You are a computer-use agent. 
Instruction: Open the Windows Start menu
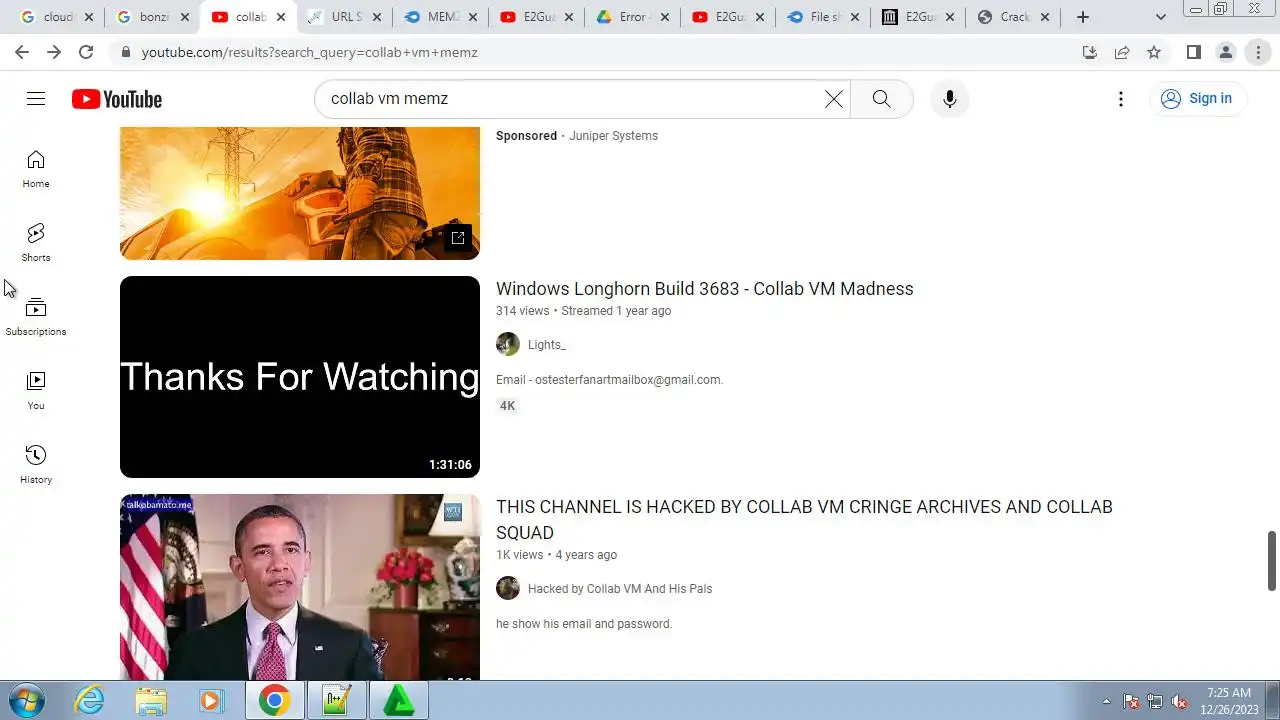pyautogui.click(x=27, y=700)
